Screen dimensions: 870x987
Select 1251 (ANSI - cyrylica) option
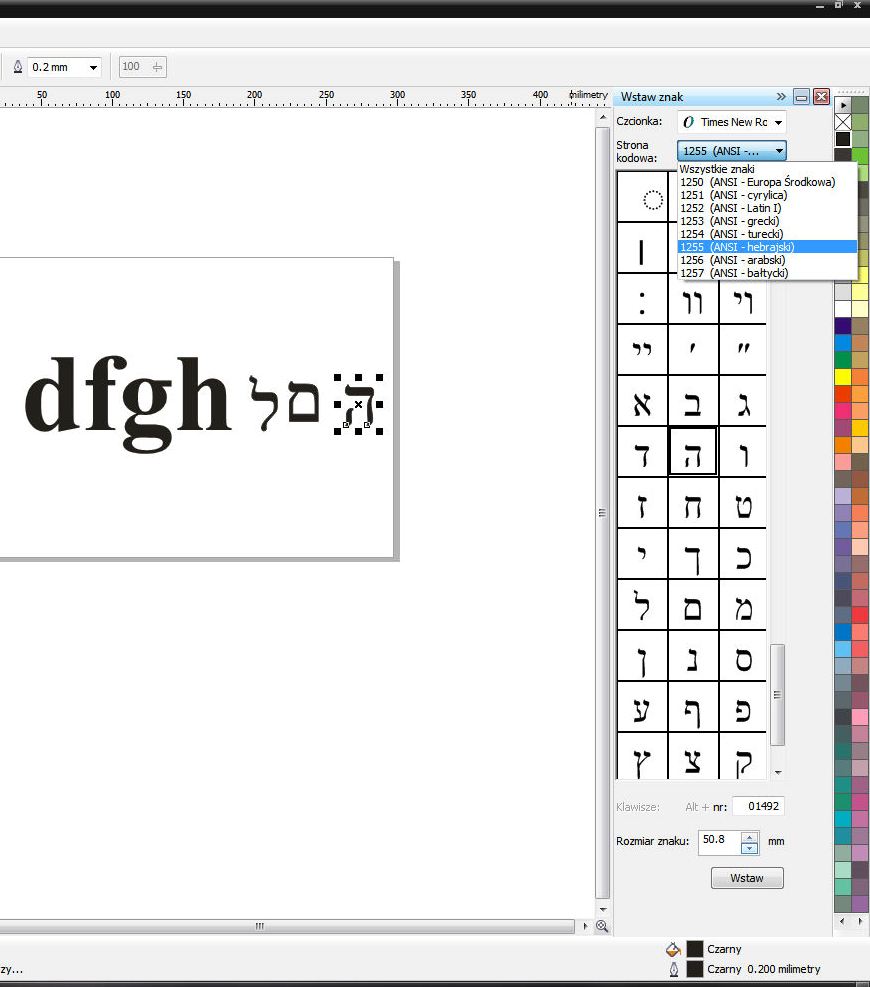click(733, 195)
